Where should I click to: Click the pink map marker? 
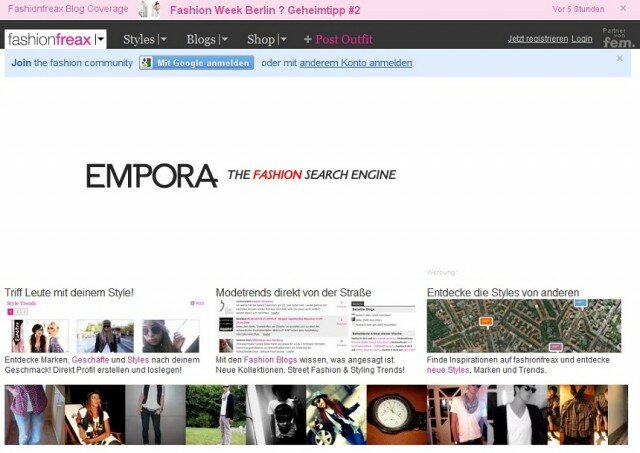[555, 347]
